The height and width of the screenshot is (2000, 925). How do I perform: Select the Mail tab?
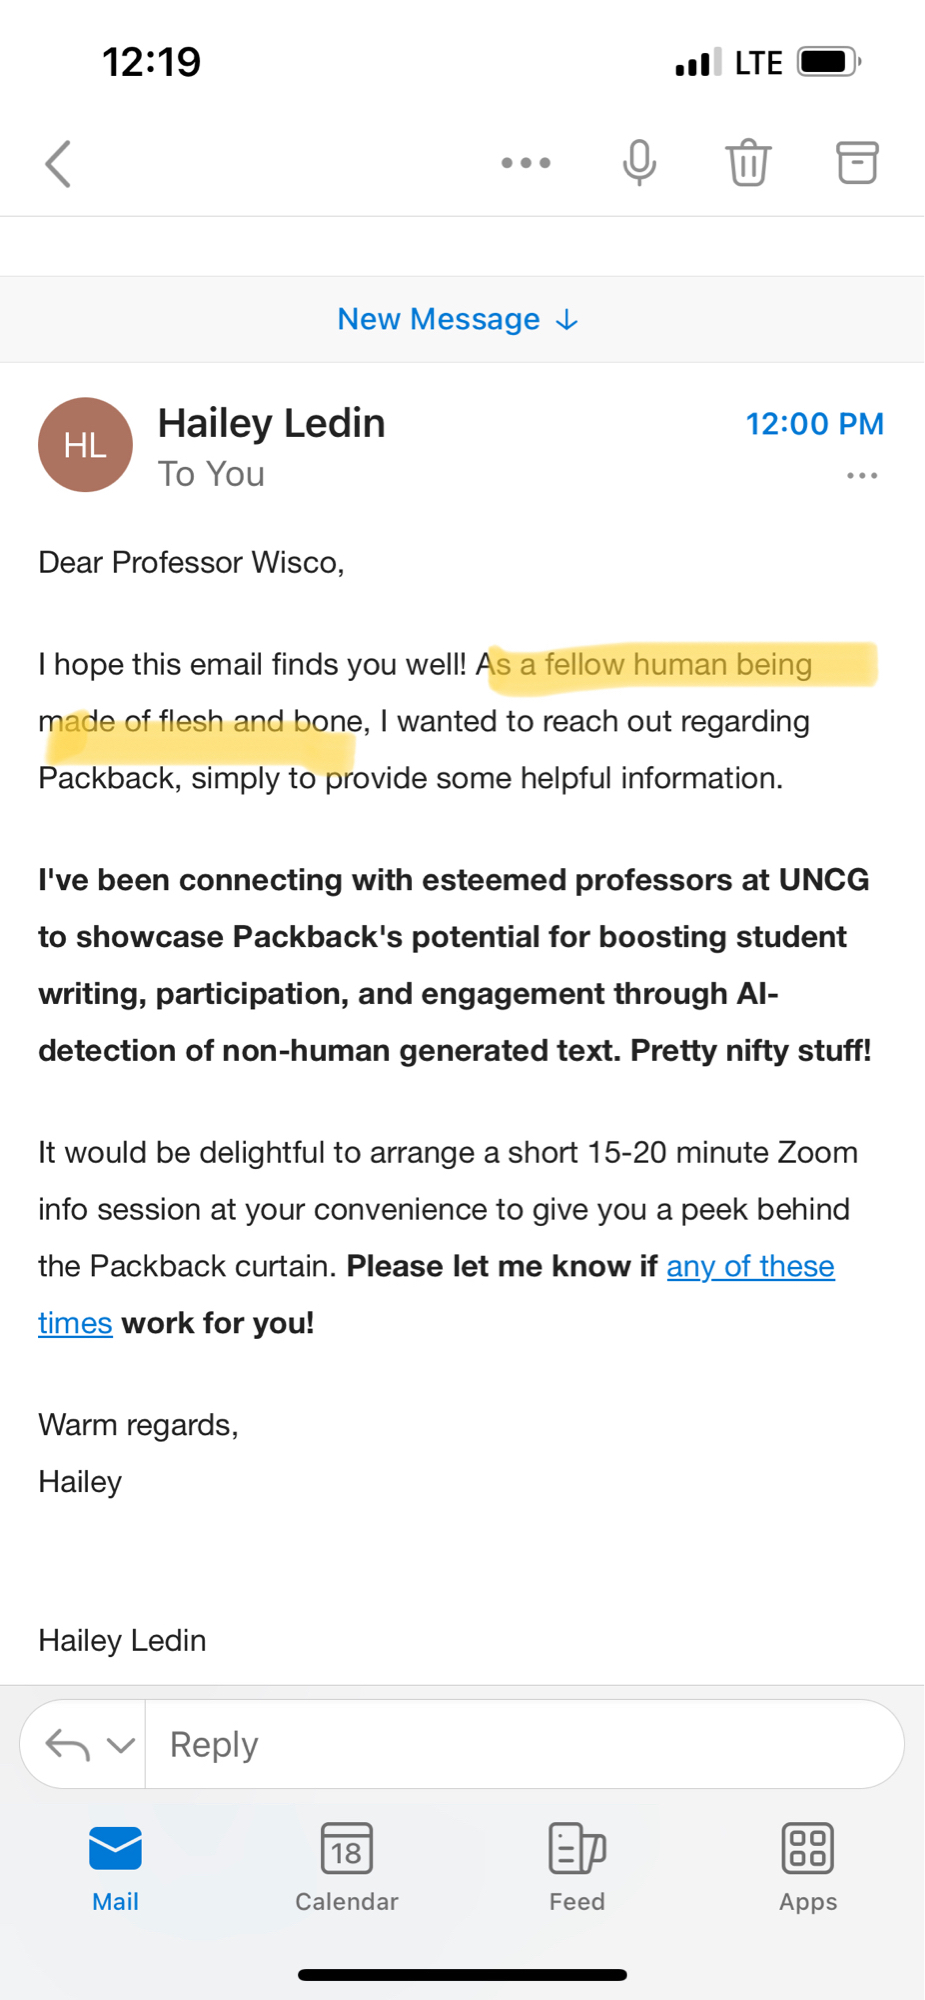click(x=115, y=1867)
